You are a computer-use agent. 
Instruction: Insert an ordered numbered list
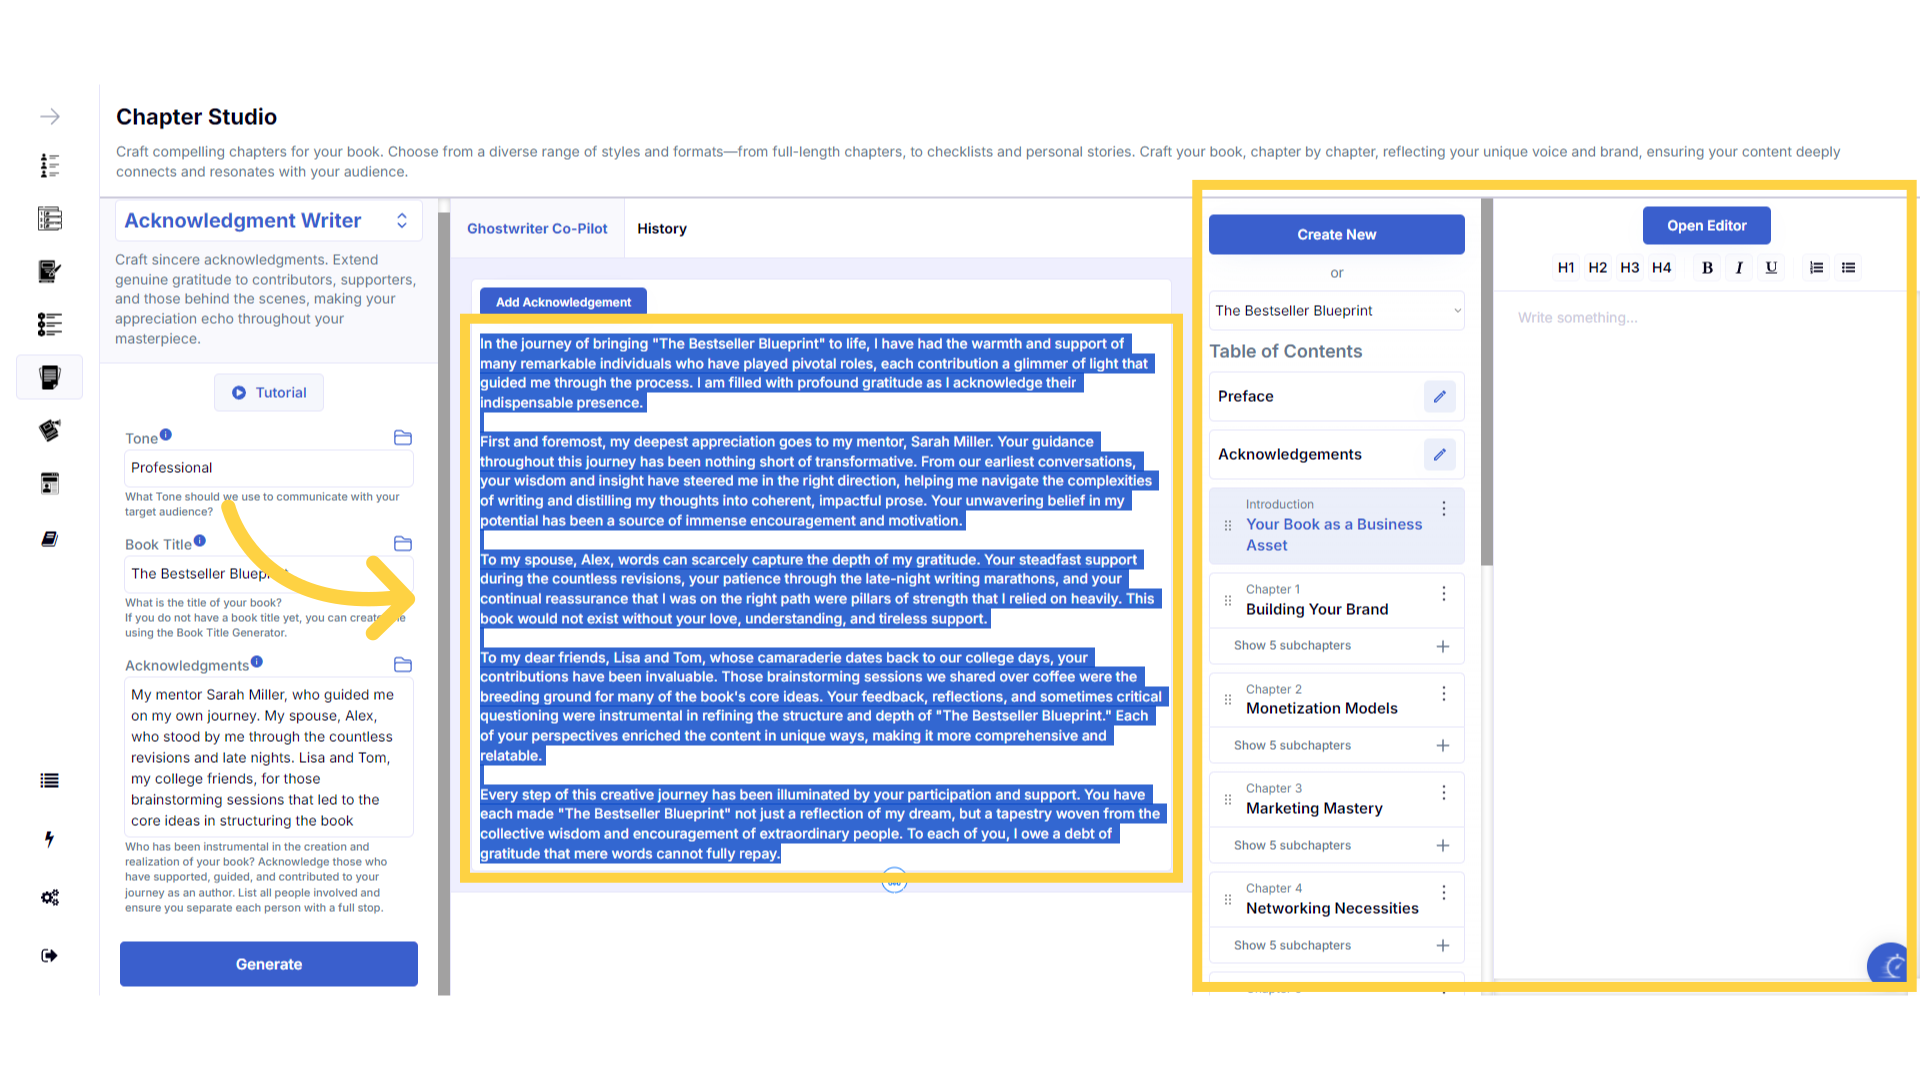click(1816, 268)
